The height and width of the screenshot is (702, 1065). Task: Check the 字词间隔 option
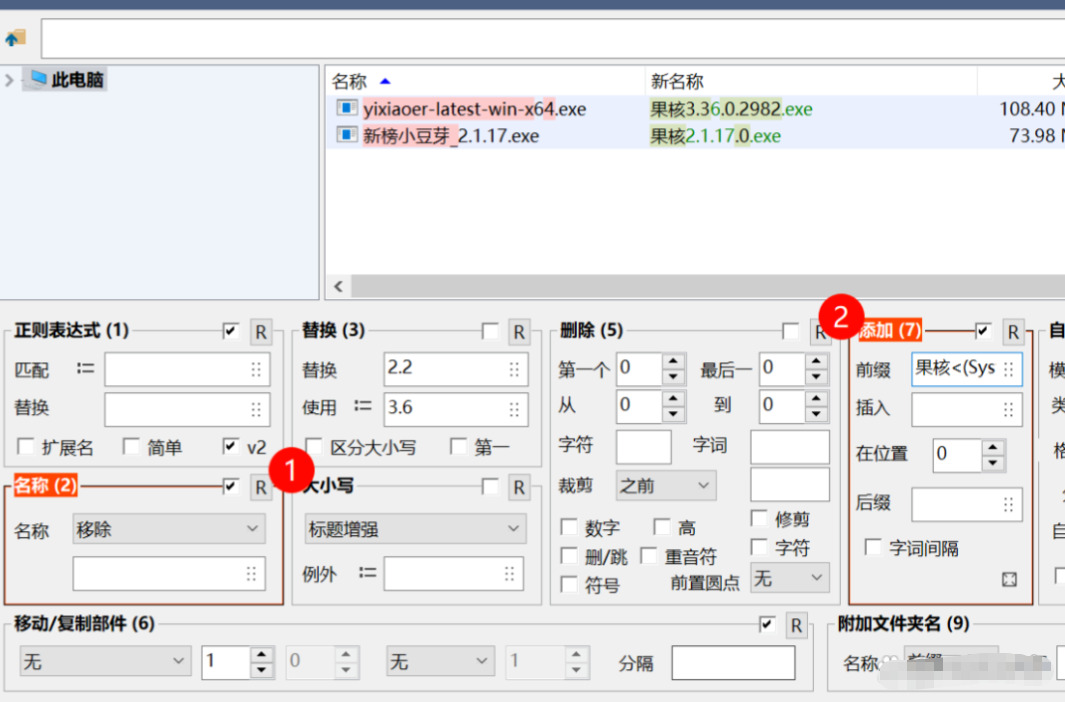tap(873, 547)
